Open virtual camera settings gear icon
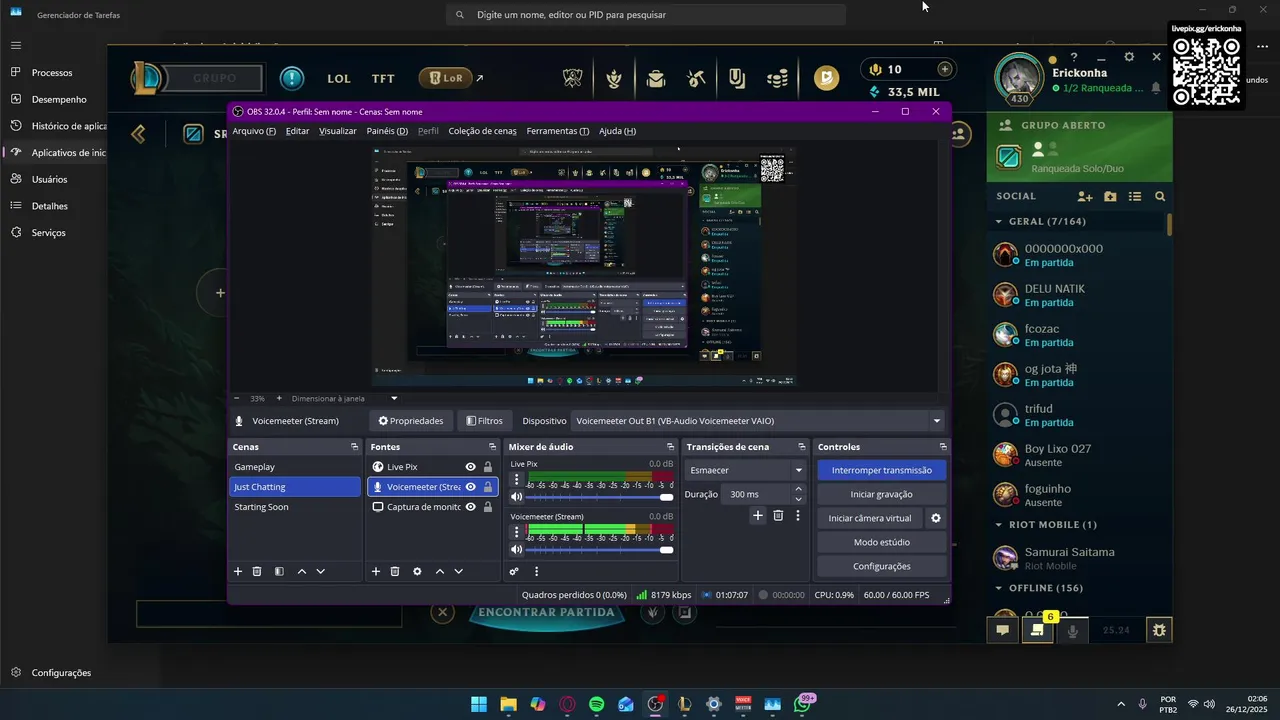1280x720 pixels. (936, 518)
